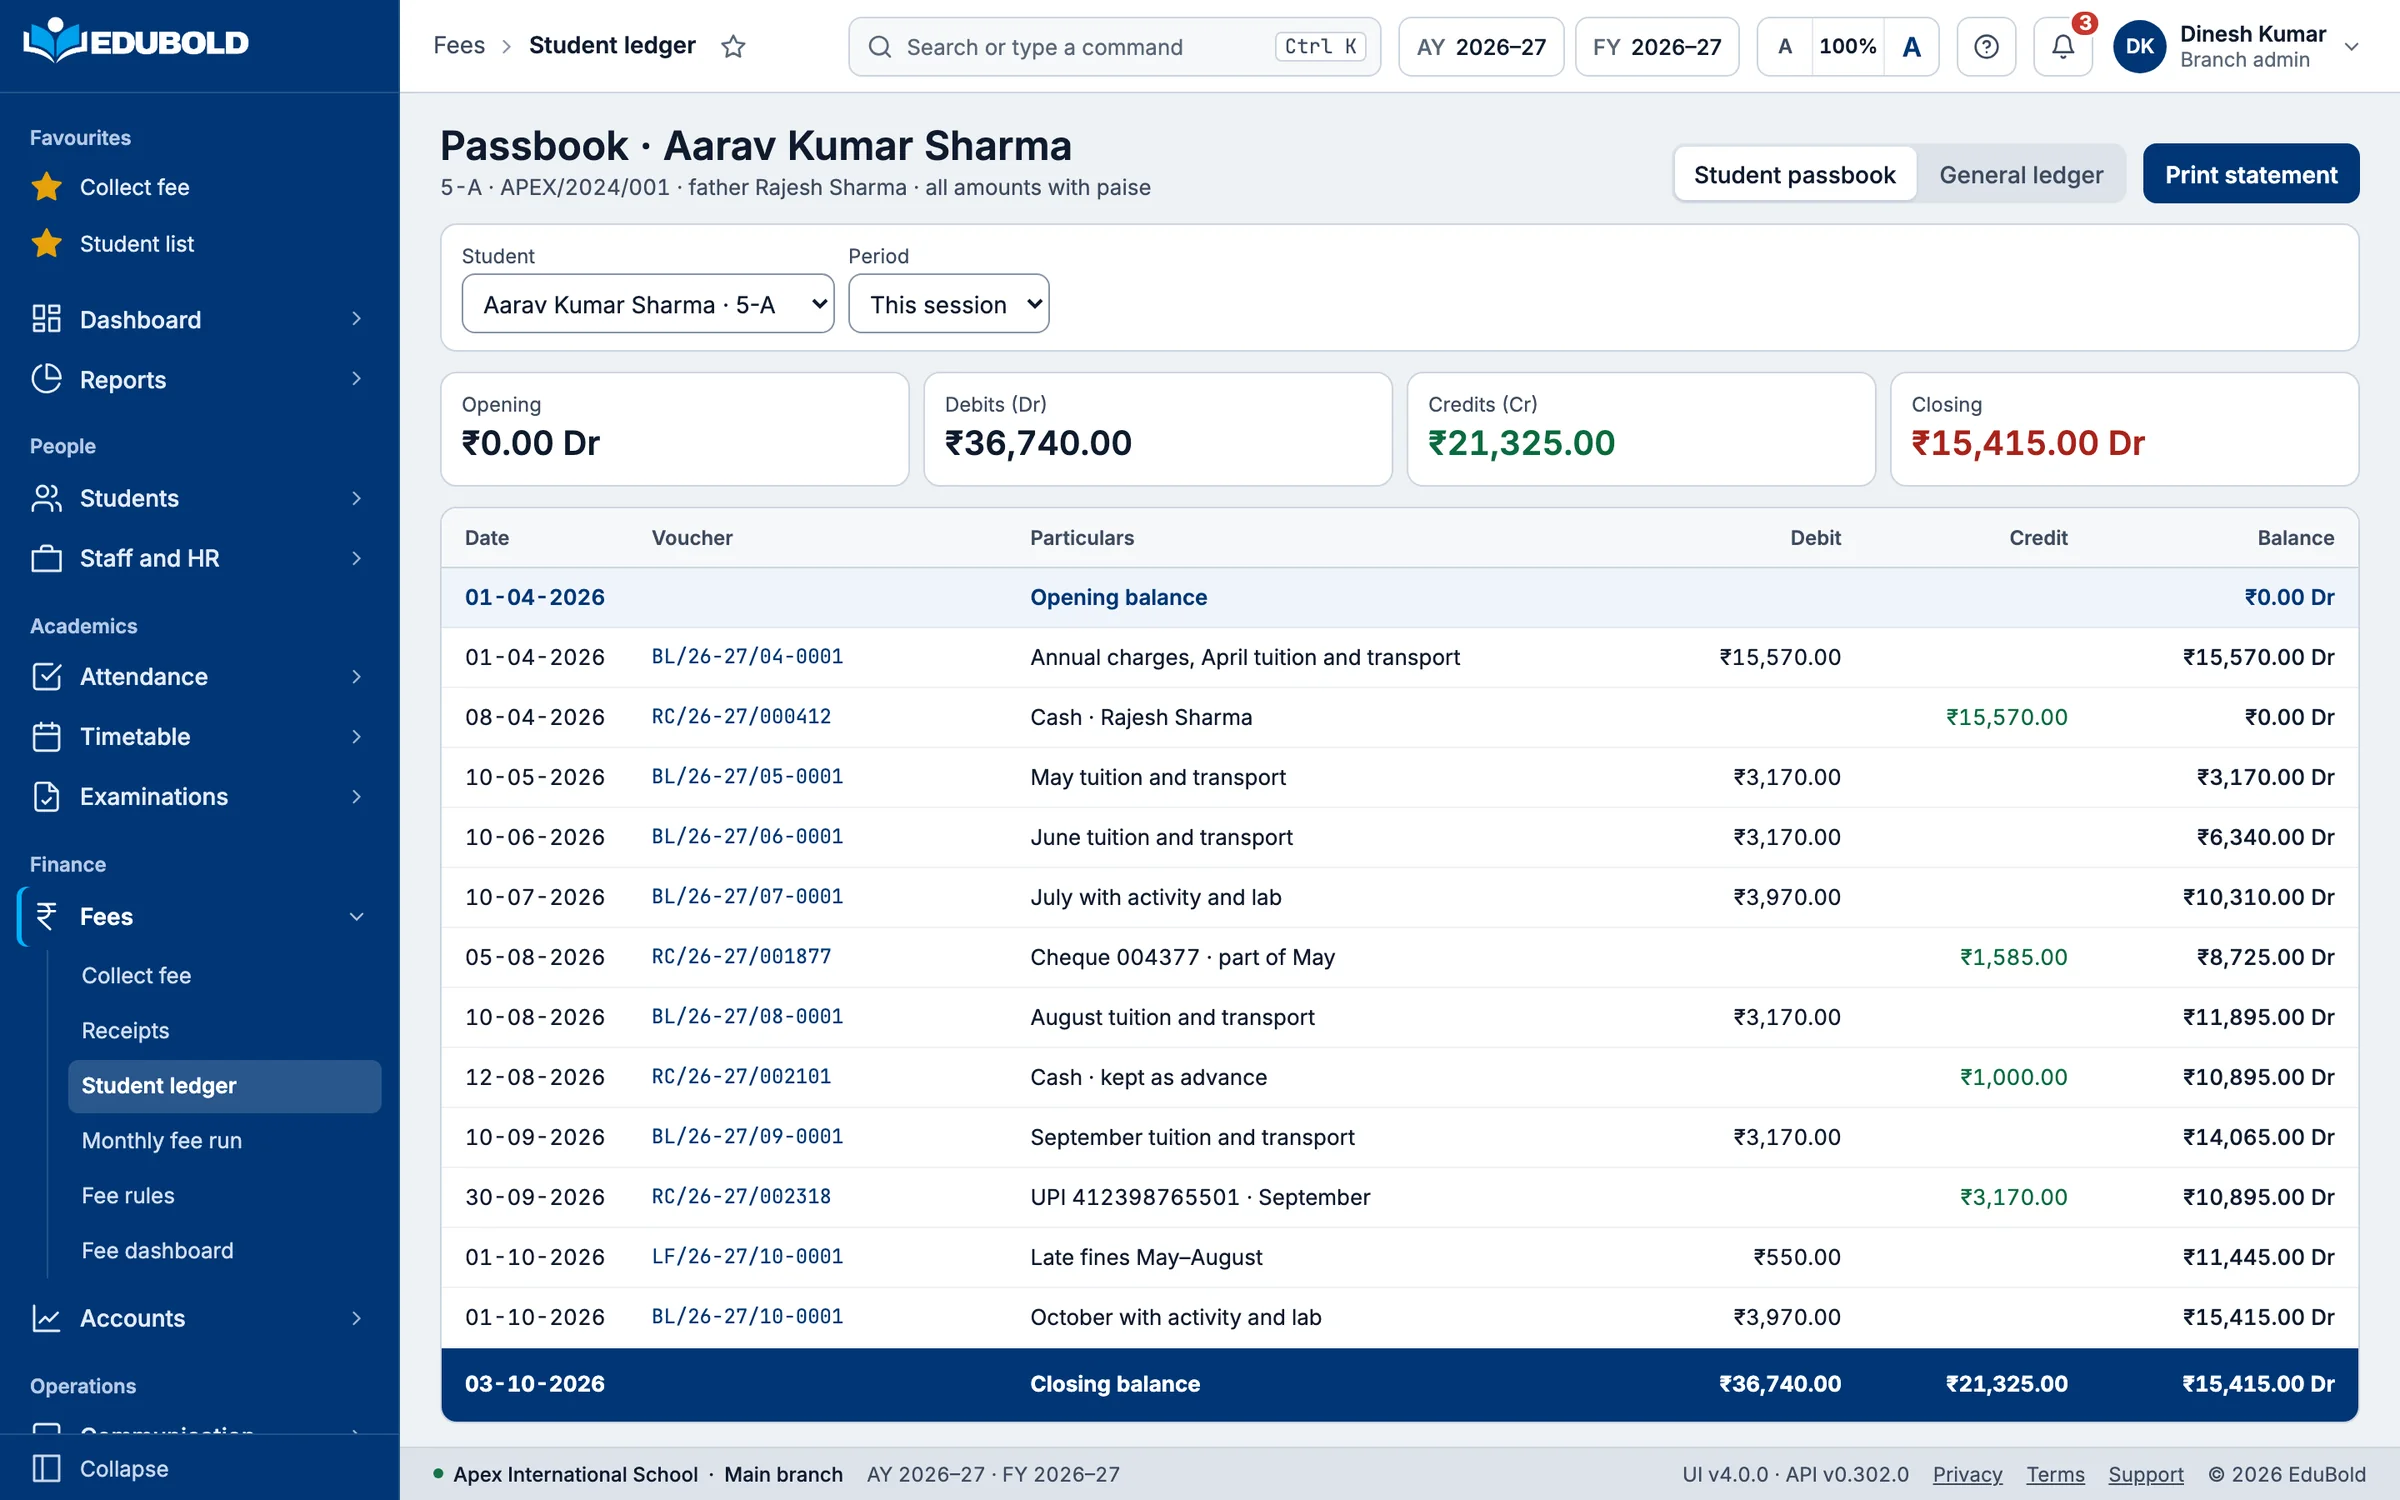Open voucher RC/26-27/000412 link
The image size is (2400, 1500).
tap(741, 717)
